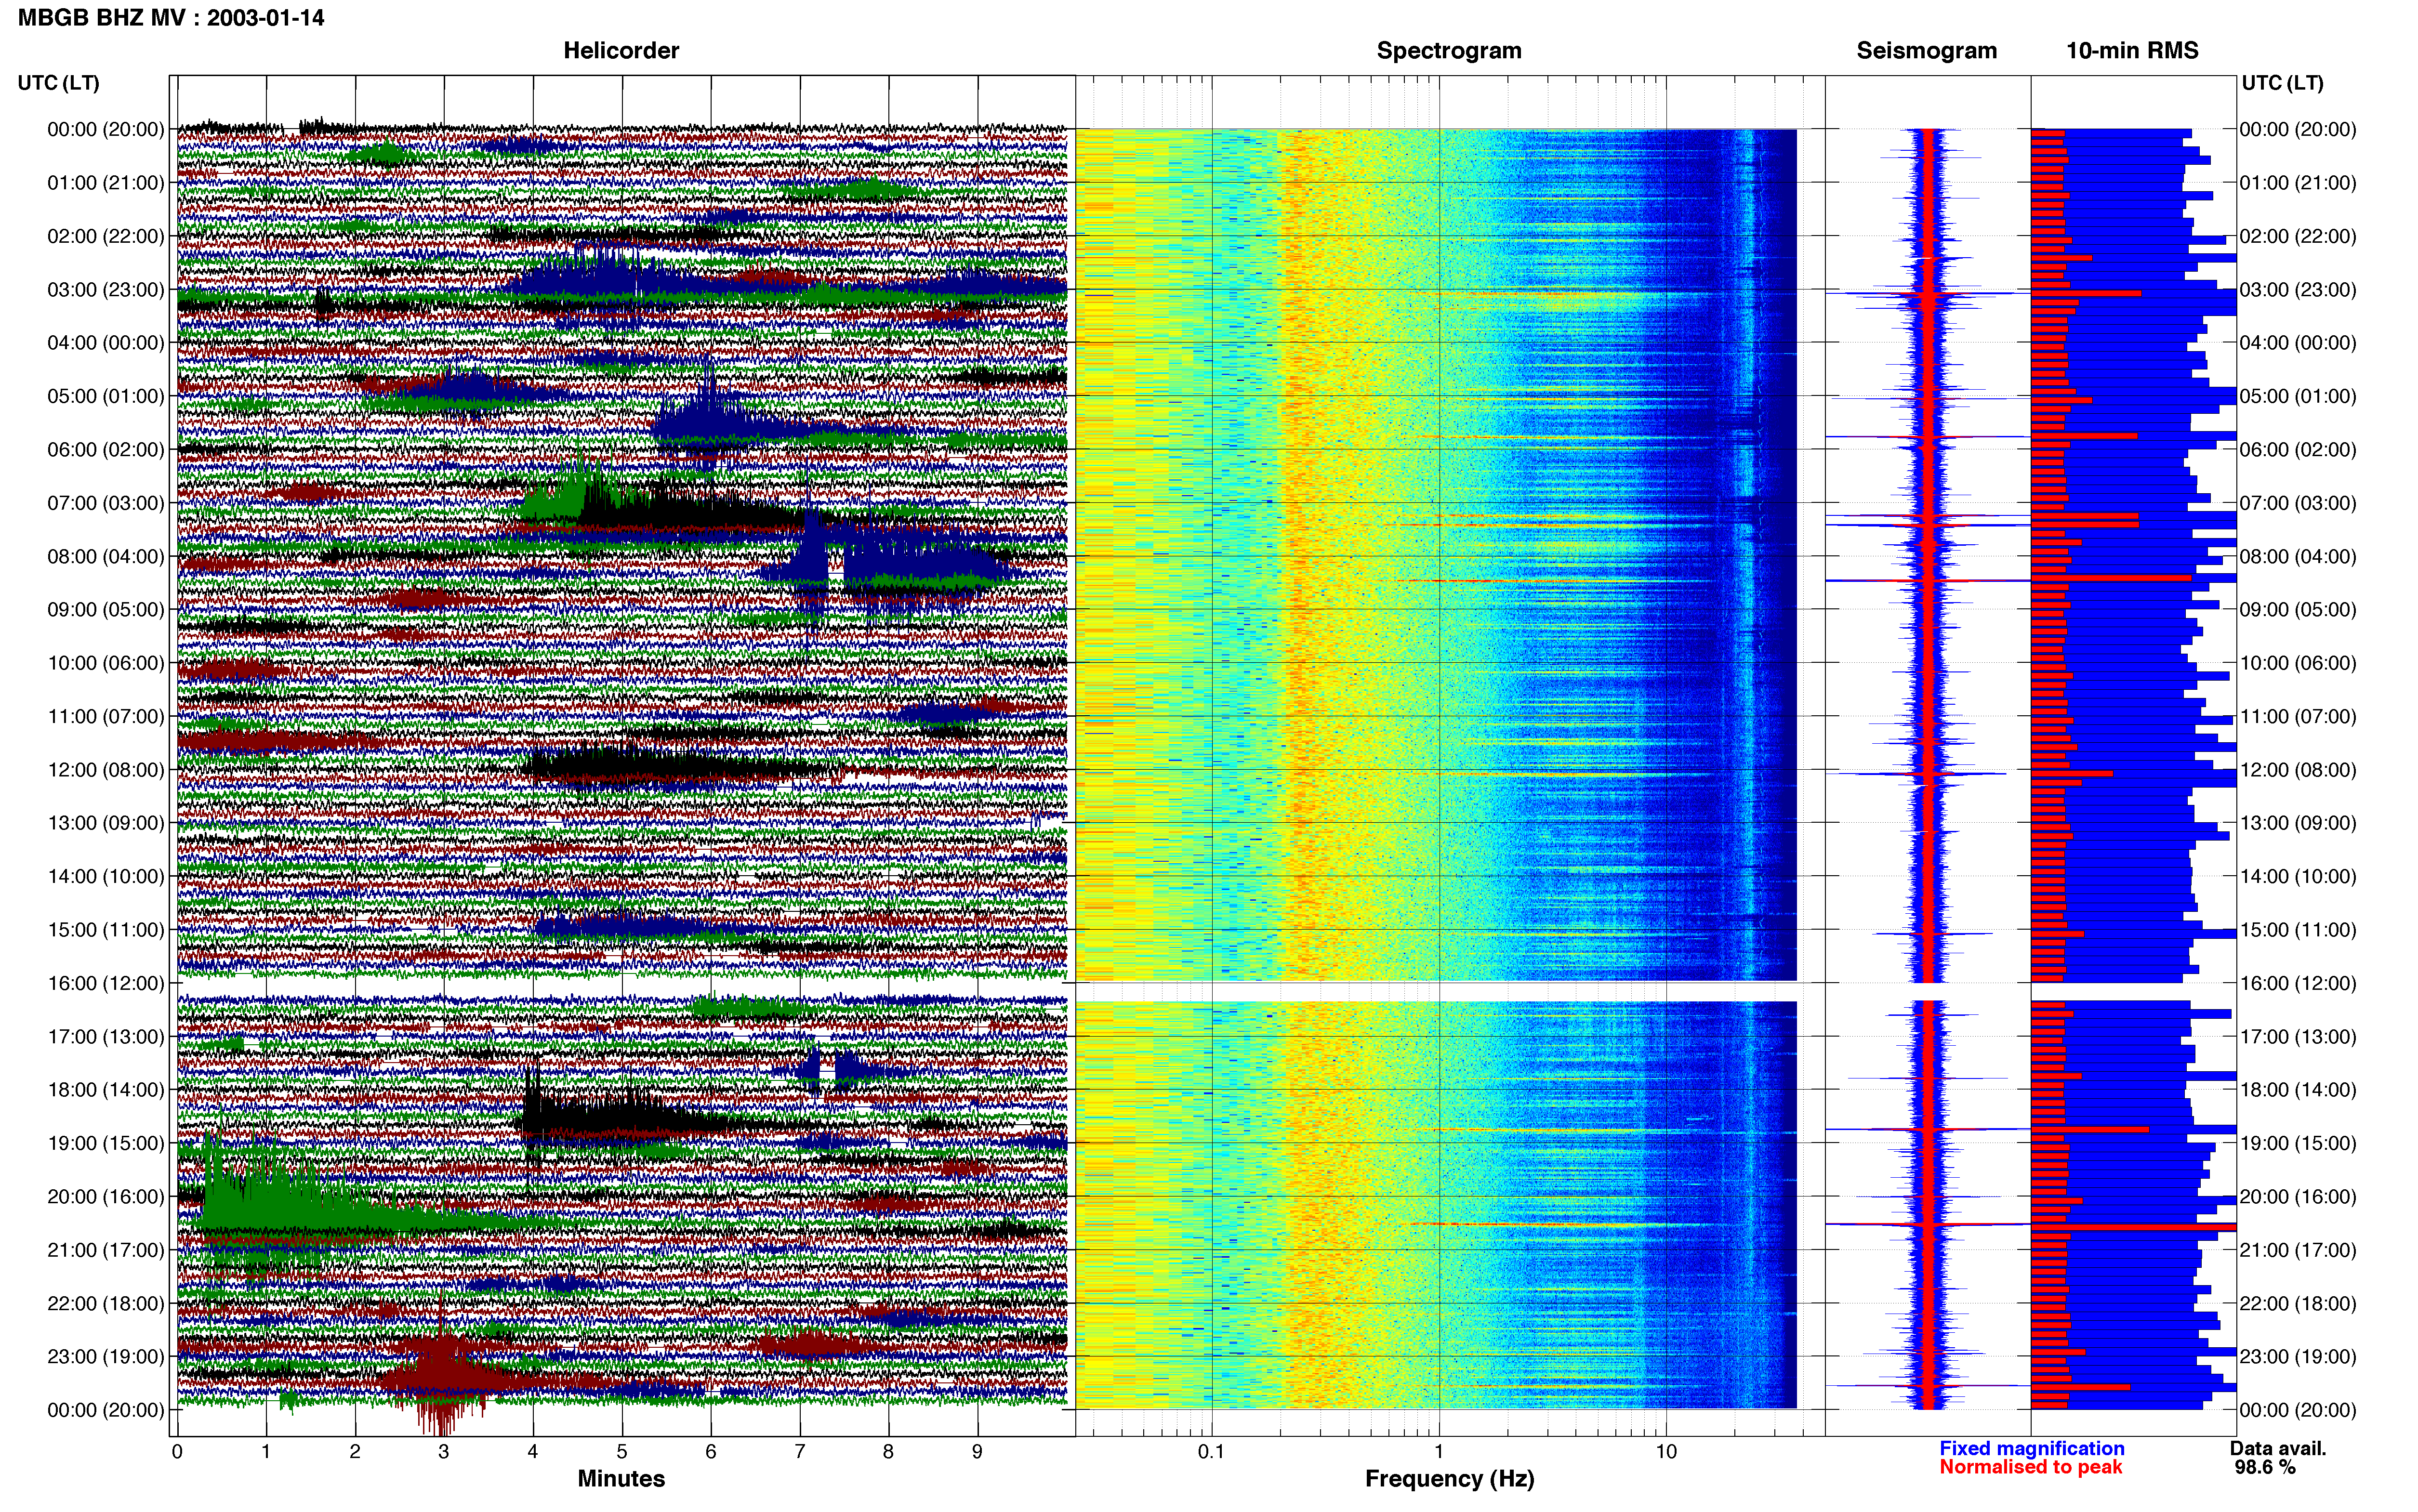The width and height of the screenshot is (2418, 1512).
Task: Click the left 'UTC (LT)' axis label
Action: [59, 83]
